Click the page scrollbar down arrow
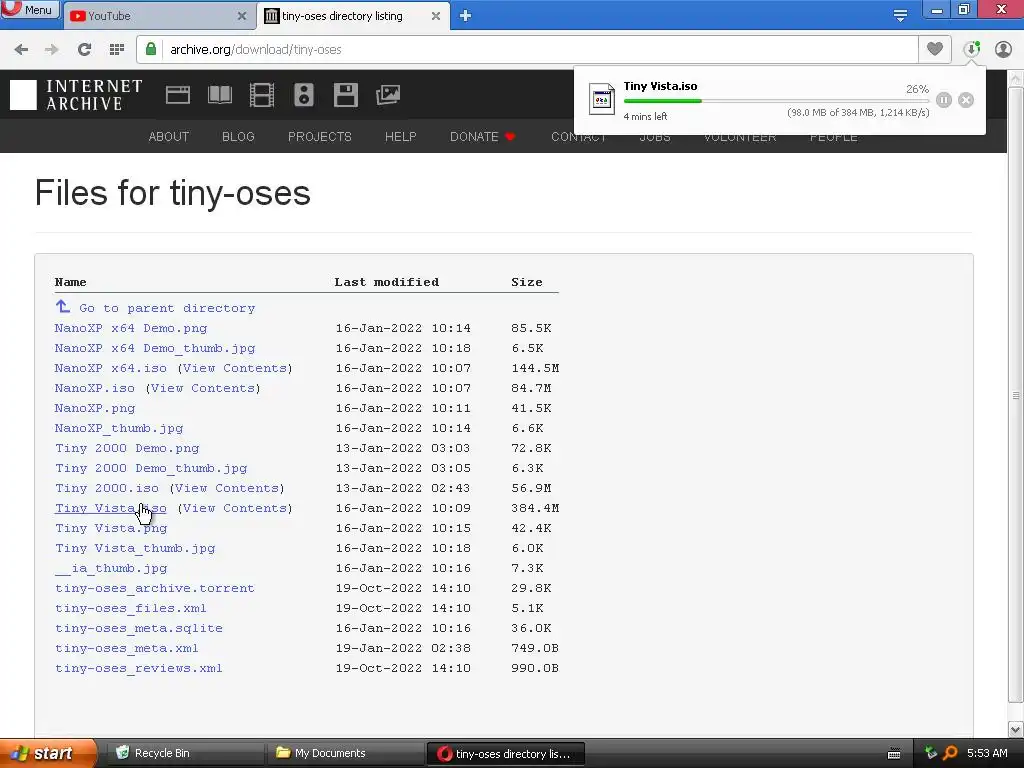This screenshot has width=1024, height=768. [x=1016, y=729]
